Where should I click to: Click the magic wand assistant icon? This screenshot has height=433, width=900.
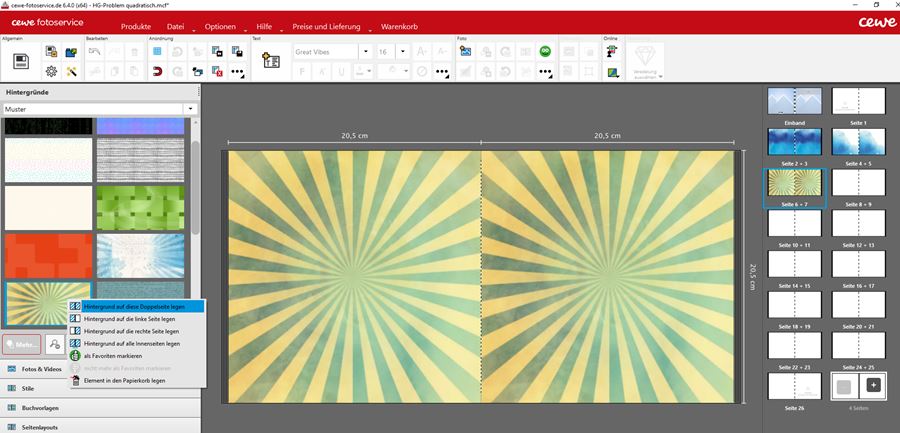point(71,71)
